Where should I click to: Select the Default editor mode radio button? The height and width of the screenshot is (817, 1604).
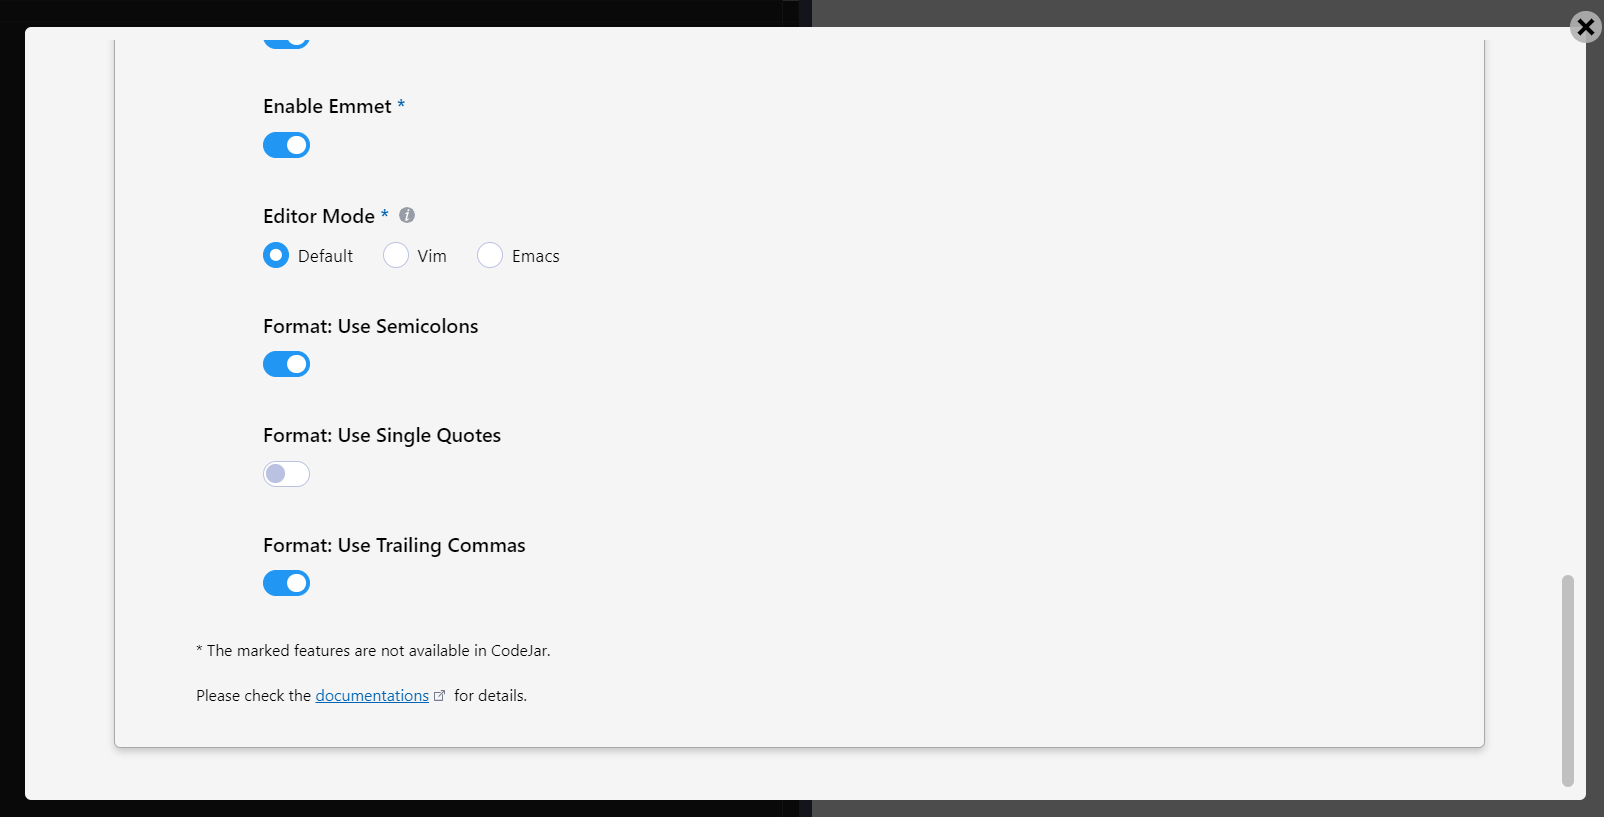coord(276,256)
